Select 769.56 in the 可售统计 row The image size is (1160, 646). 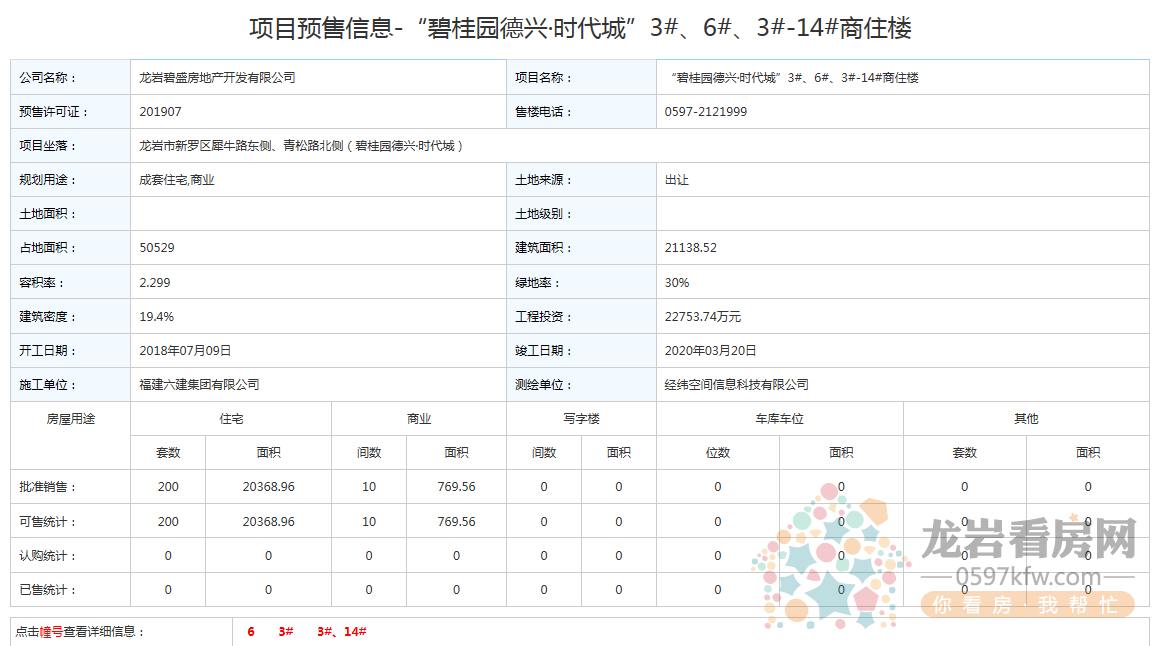point(456,522)
